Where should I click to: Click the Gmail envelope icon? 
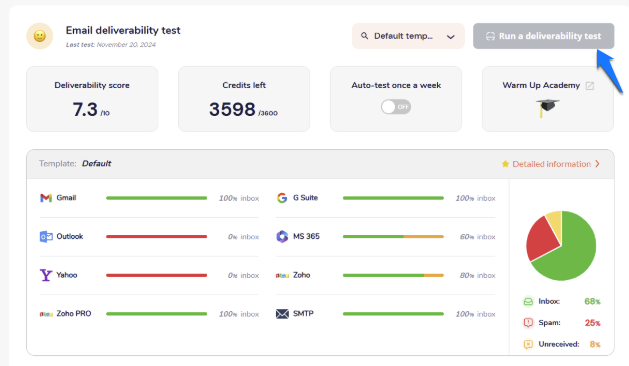46,198
